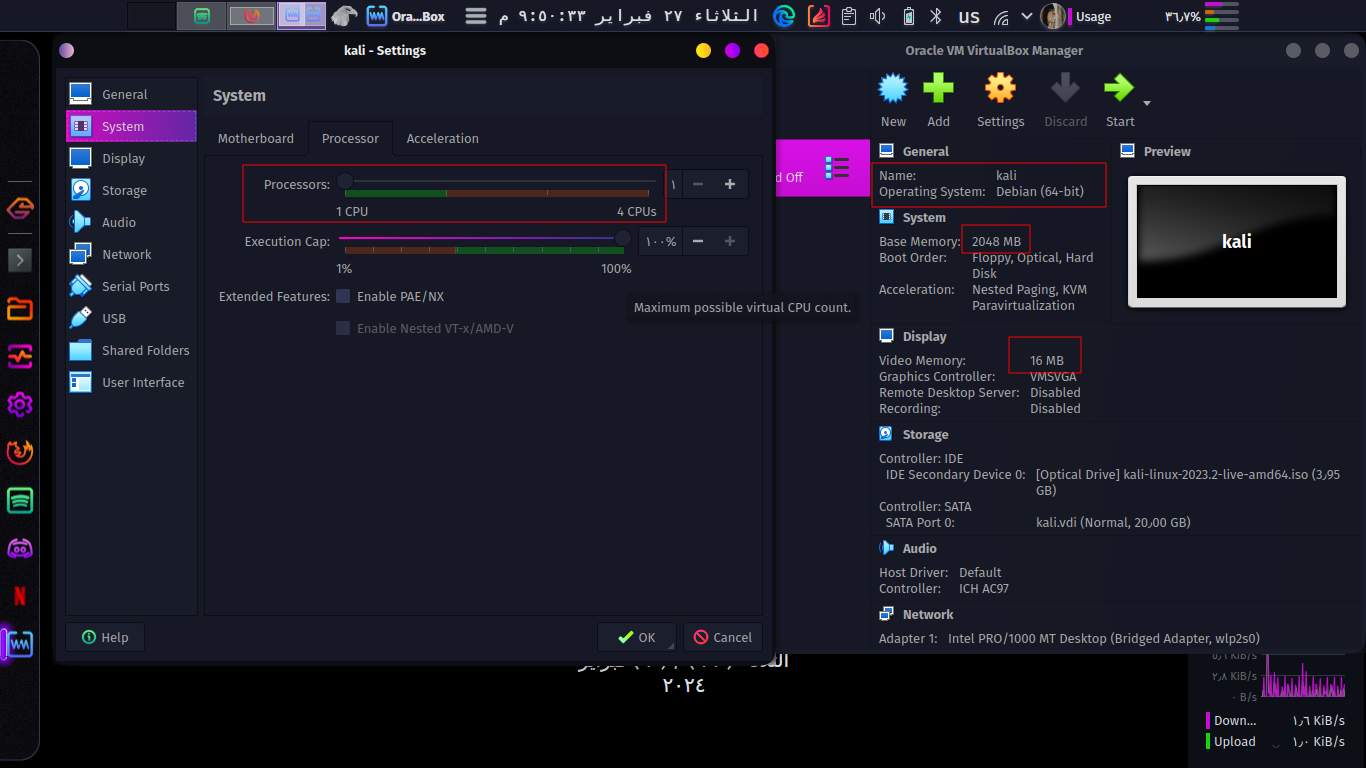Click Add in VirtualBox Manager toolbar
The image size is (1366, 768).
click(x=938, y=101)
